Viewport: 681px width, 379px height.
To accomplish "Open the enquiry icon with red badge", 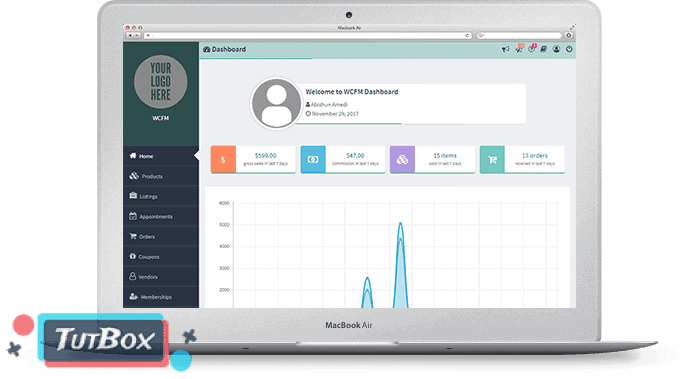I will (x=532, y=49).
